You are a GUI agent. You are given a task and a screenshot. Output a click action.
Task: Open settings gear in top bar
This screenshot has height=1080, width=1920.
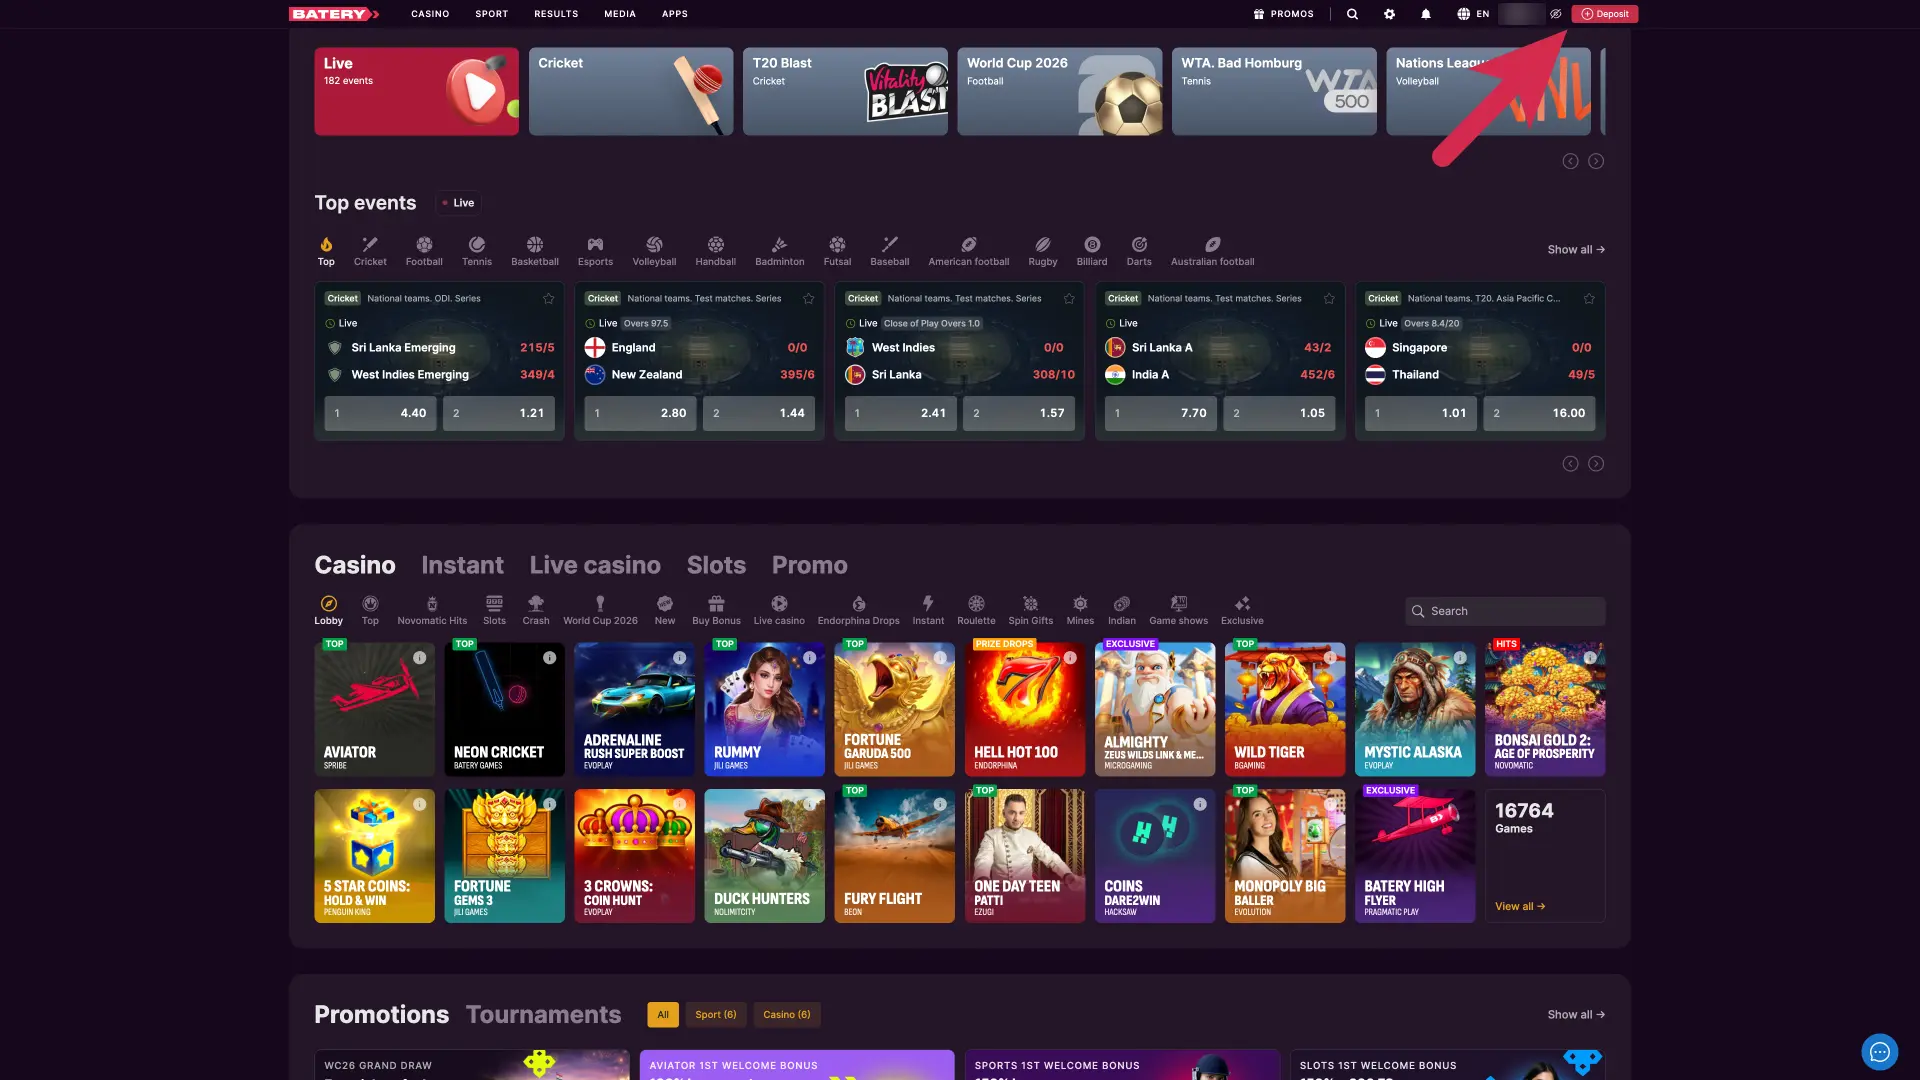point(1389,14)
